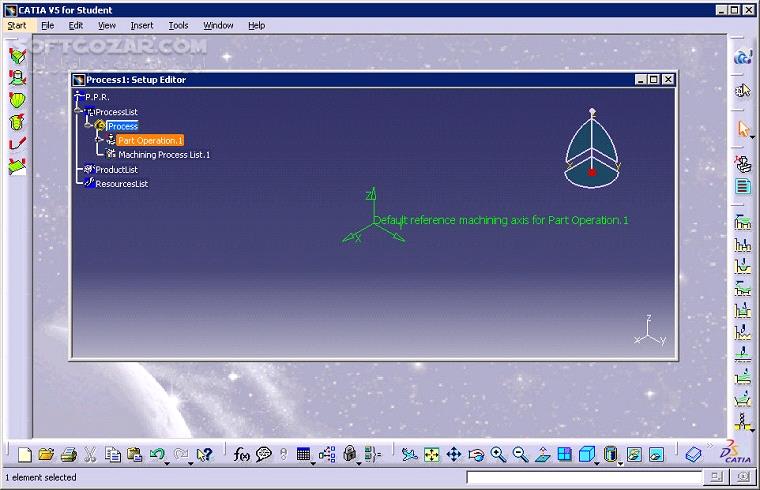The height and width of the screenshot is (490, 760).
Task: Click the padlock Lock icon
Action: 349,454
